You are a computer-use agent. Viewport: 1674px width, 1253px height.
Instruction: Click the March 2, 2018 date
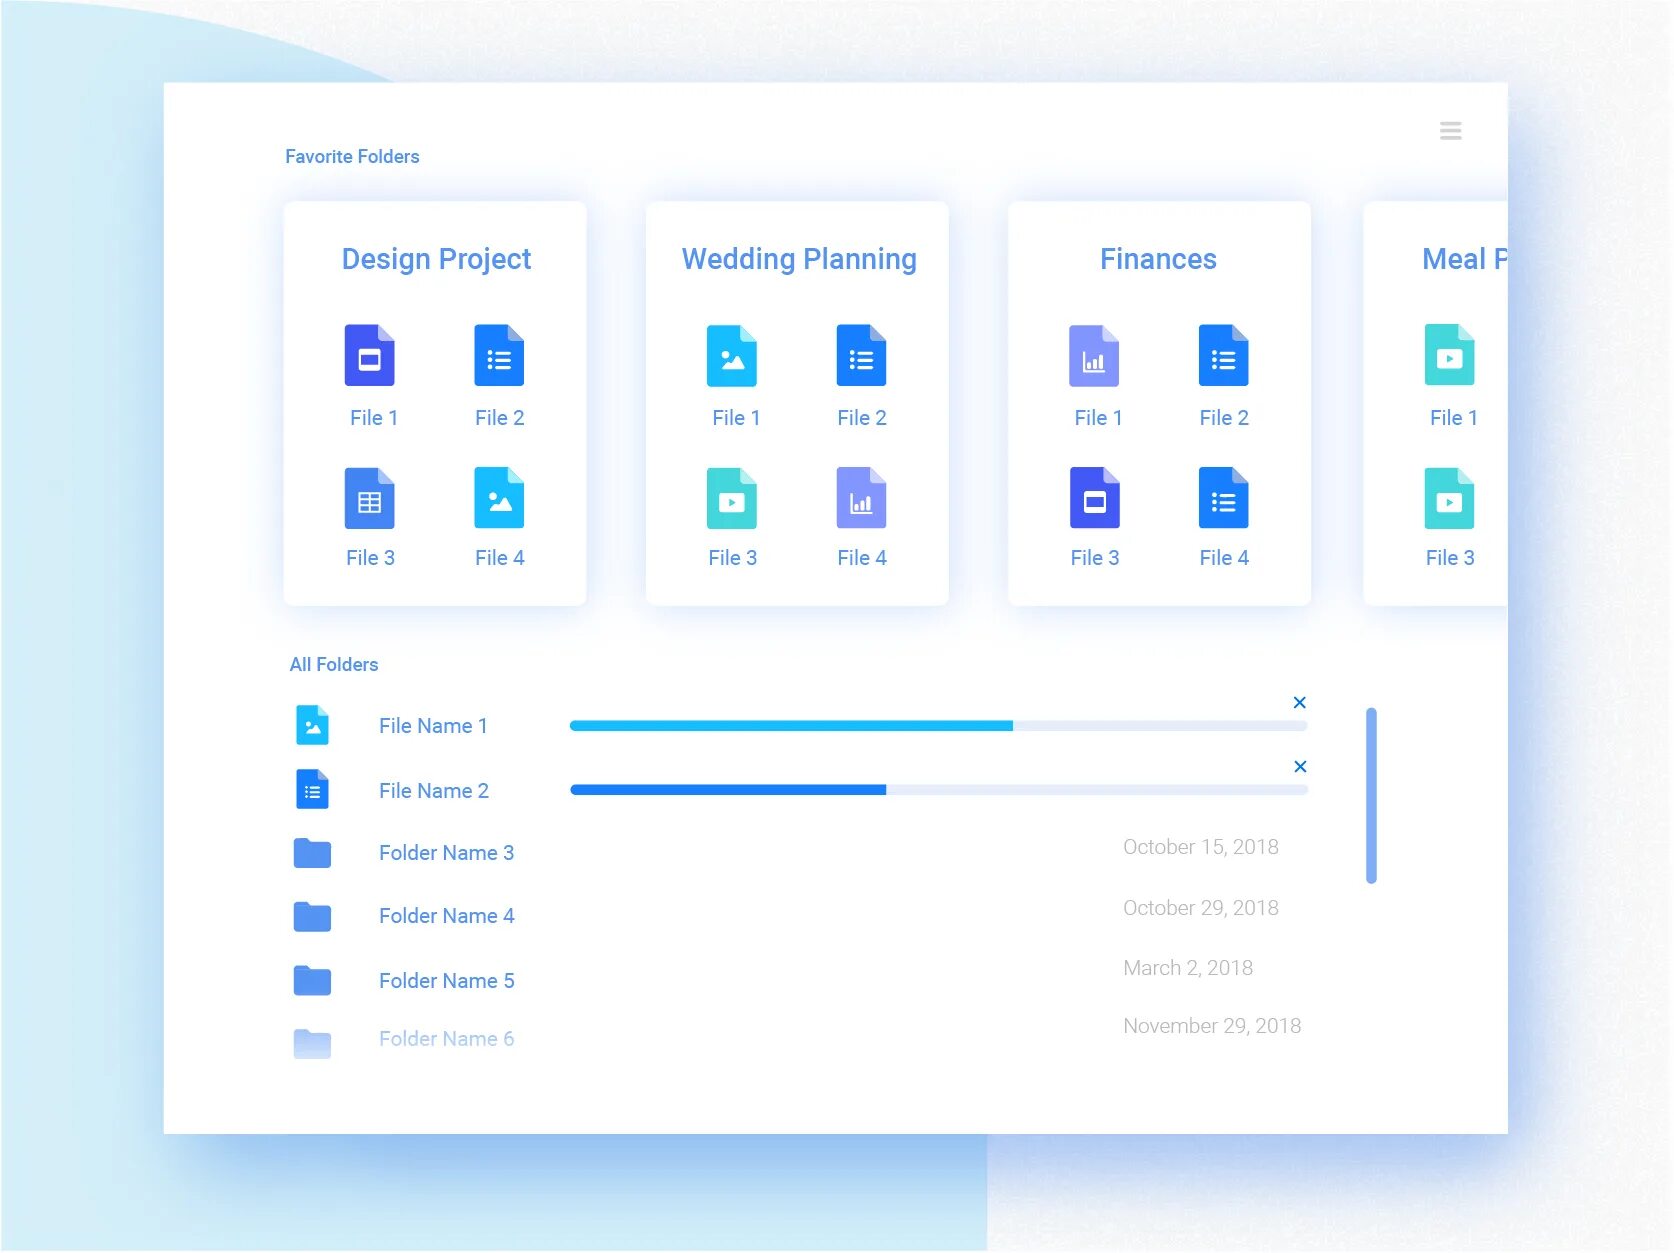tap(1188, 968)
